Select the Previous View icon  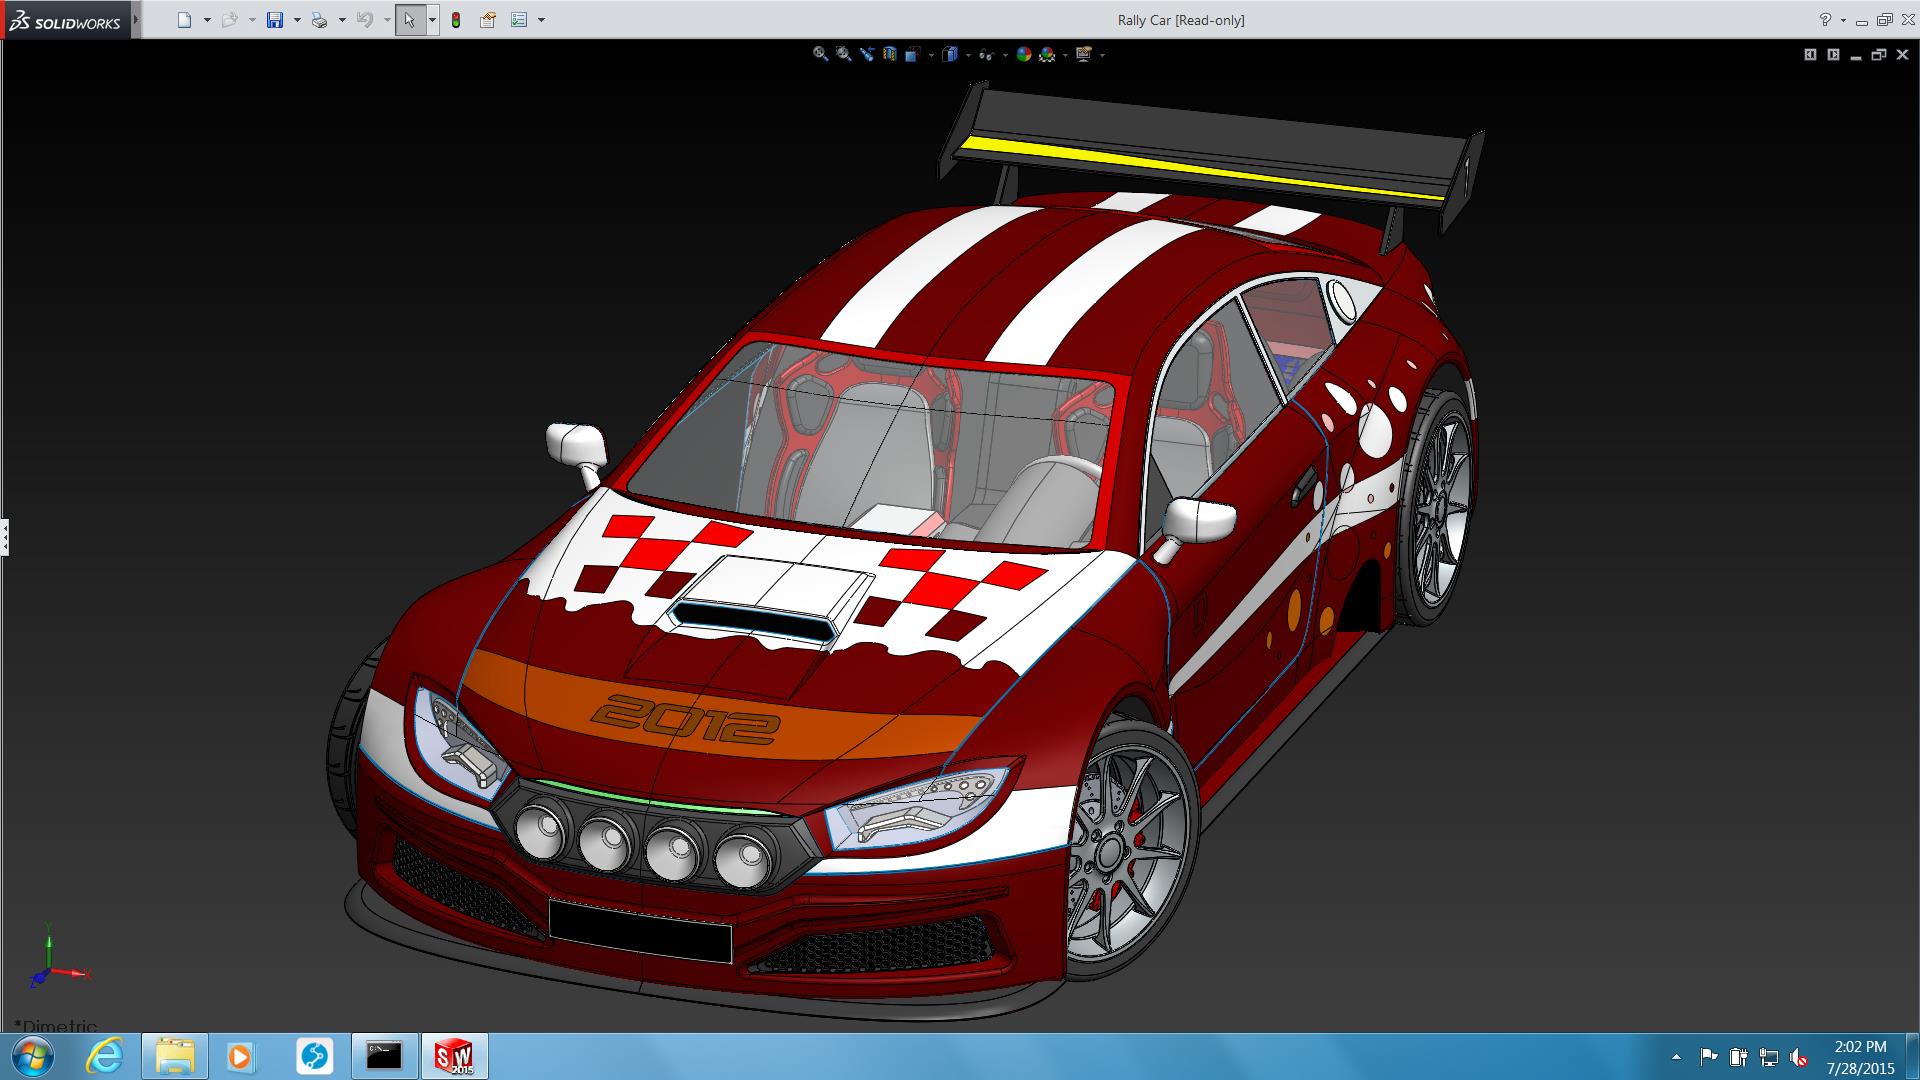867,54
